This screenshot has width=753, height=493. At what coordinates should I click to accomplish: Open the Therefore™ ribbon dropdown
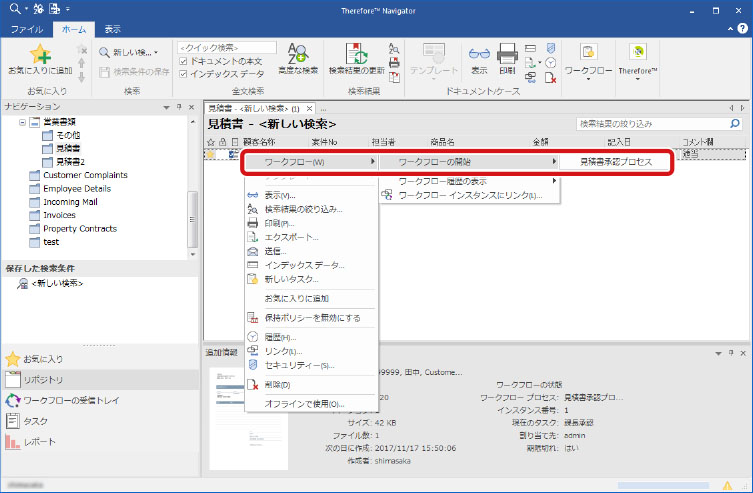[637, 62]
